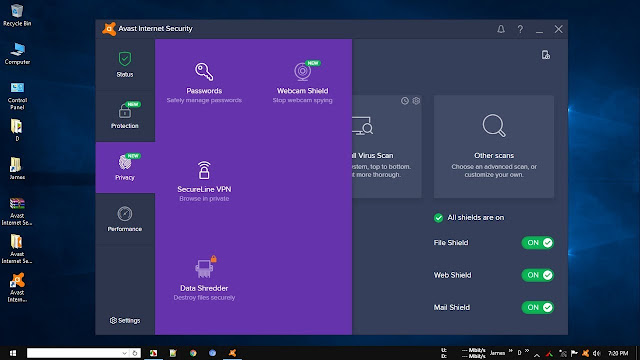Screen dimensions: 640x360
Task: Click the 'Stop webcam spying' text
Action: pos(302,100)
